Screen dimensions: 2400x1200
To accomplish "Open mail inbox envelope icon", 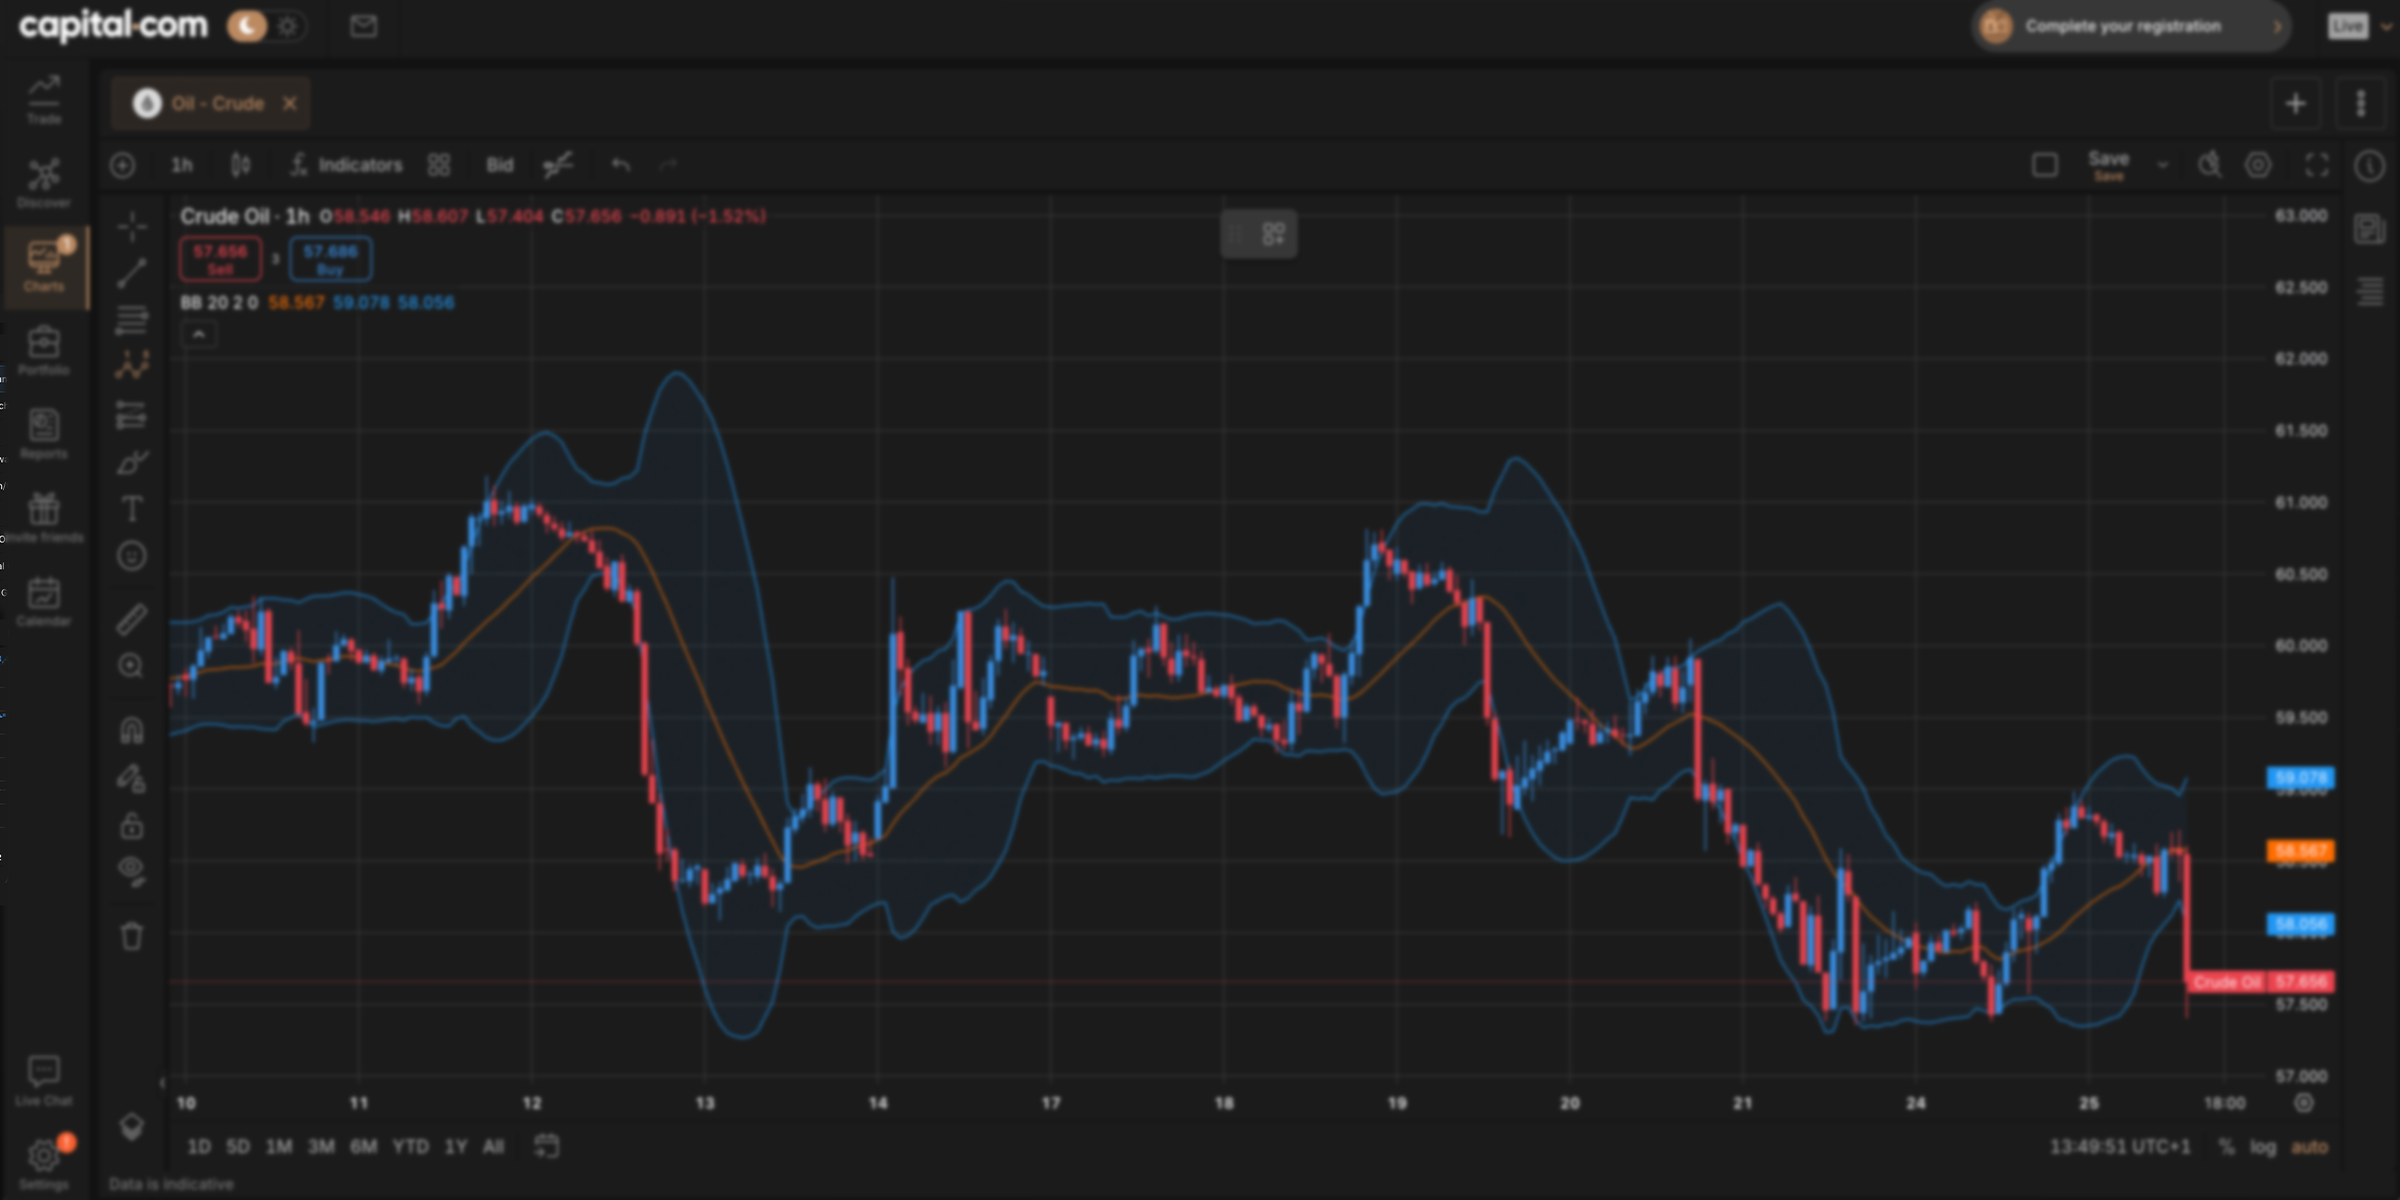I will point(364,26).
